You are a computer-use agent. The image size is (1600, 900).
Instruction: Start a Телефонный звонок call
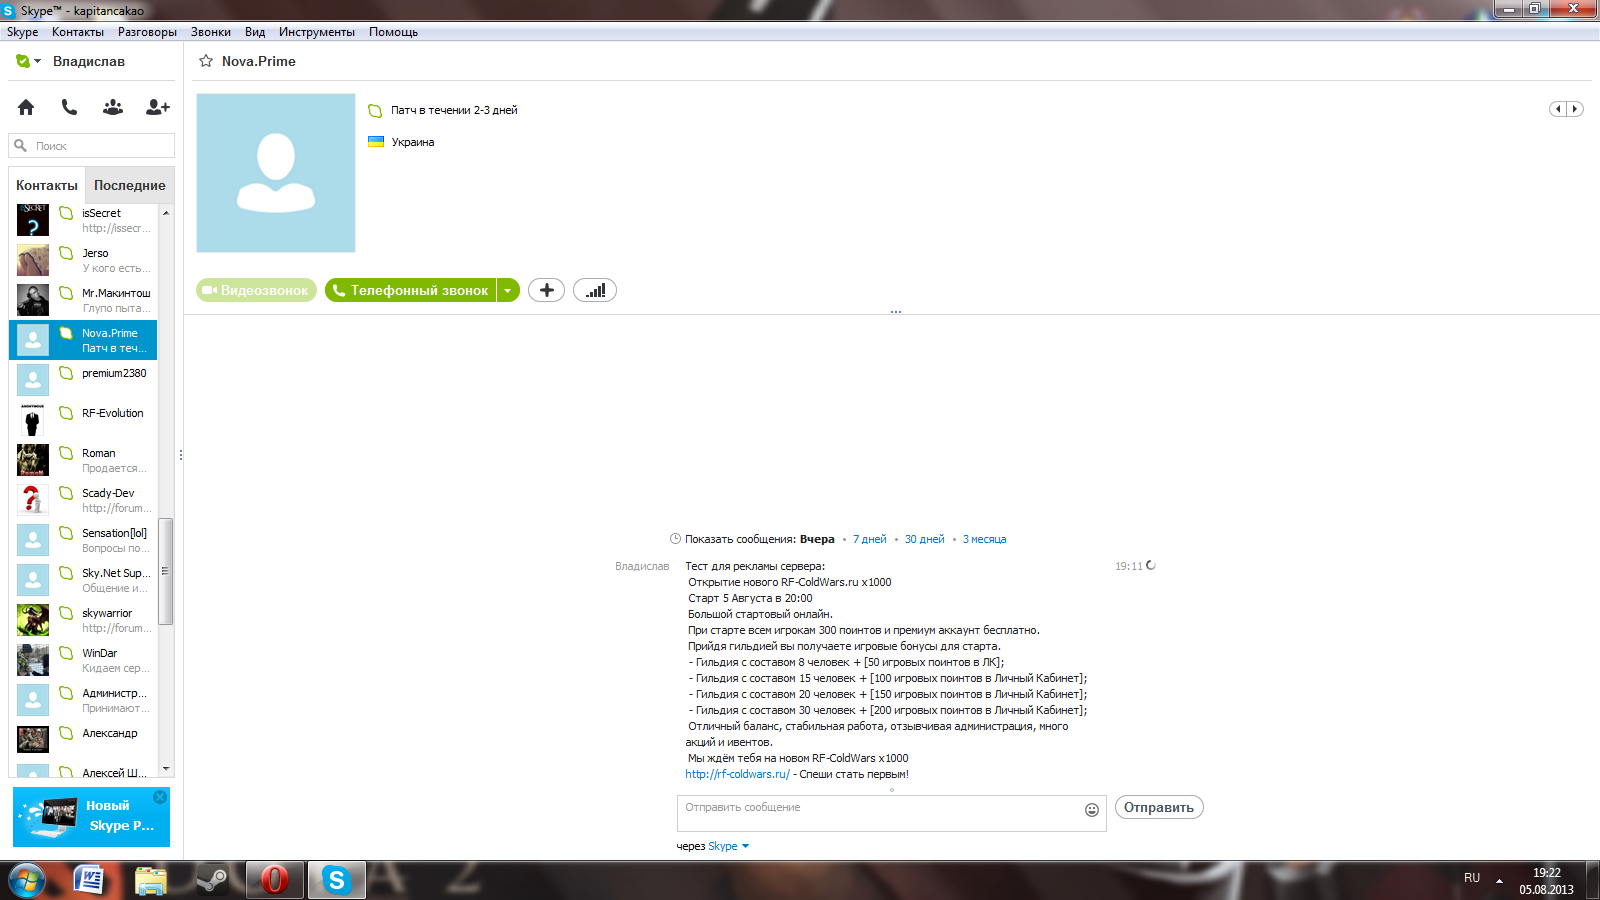coord(411,290)
